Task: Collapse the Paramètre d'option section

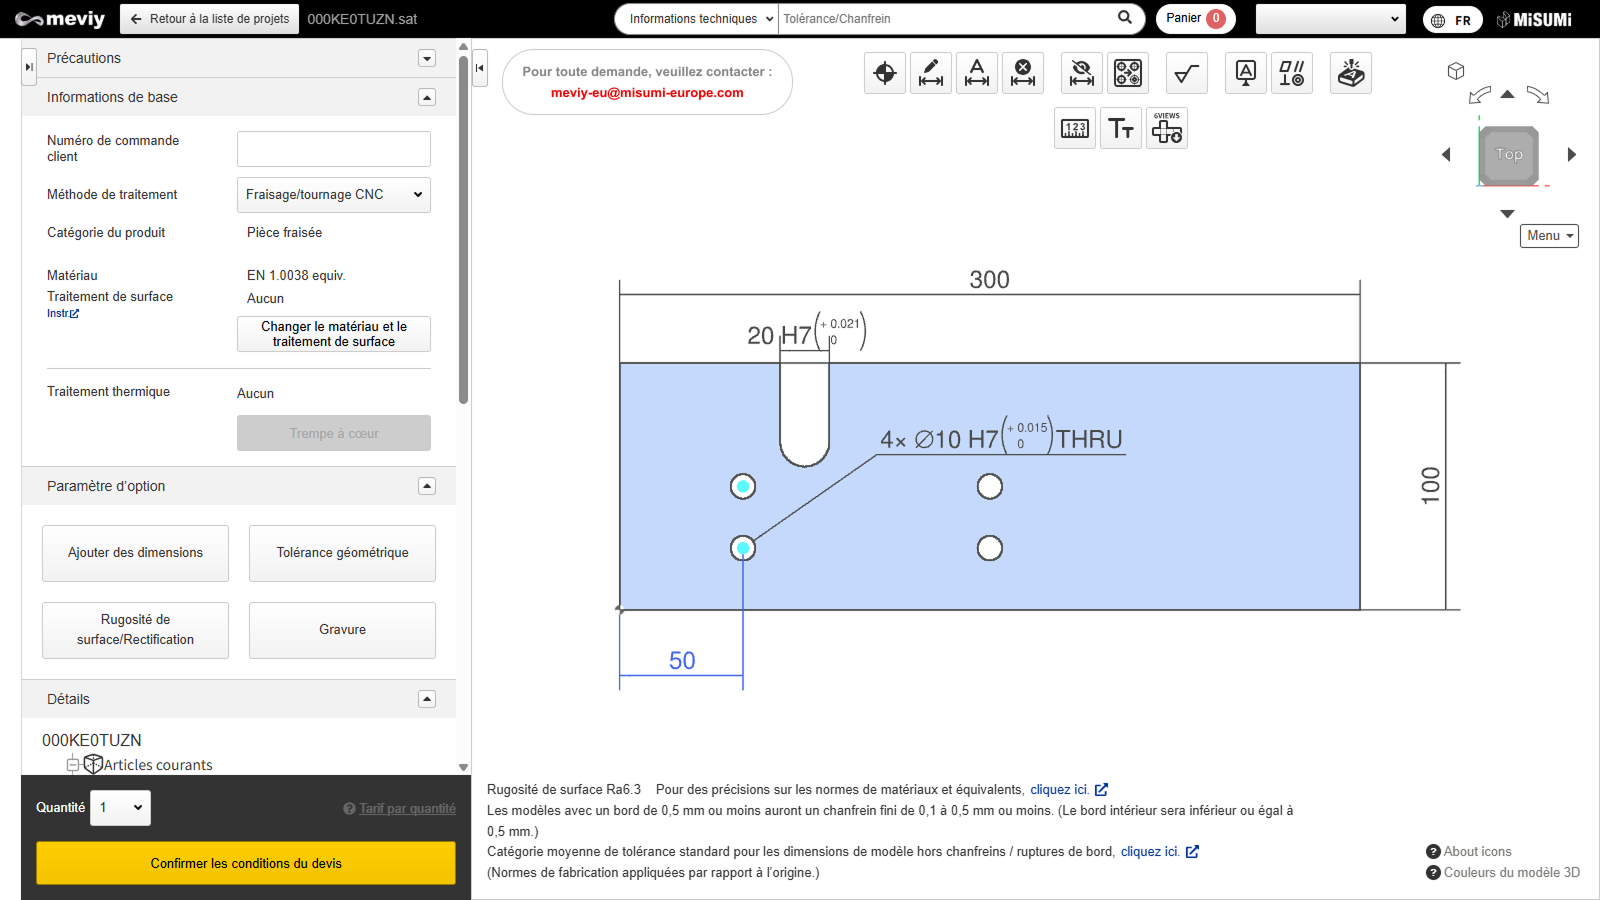Action: pos(427,486)
